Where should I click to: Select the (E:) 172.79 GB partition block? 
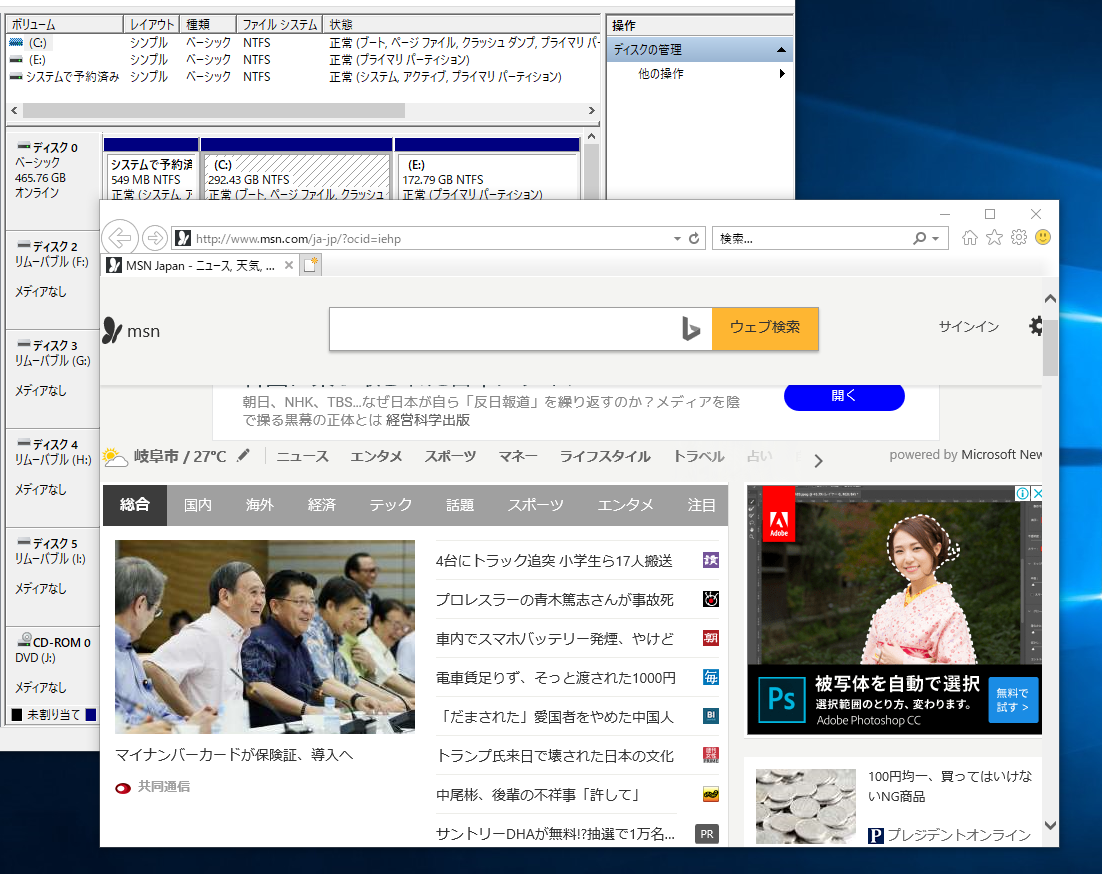(x=488, y=169)
